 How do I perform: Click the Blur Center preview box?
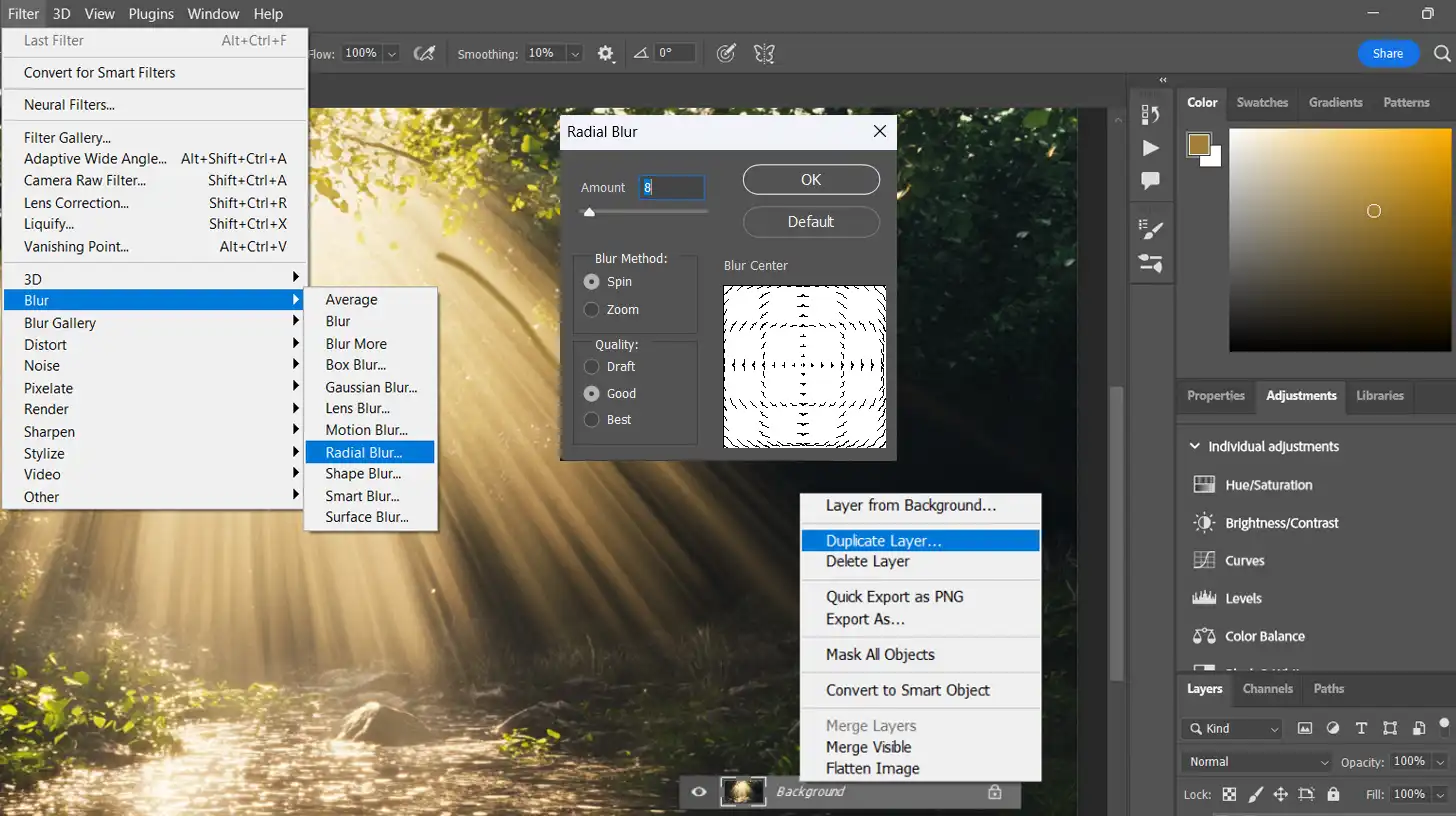pyautogui.click(x=805, y=366)
